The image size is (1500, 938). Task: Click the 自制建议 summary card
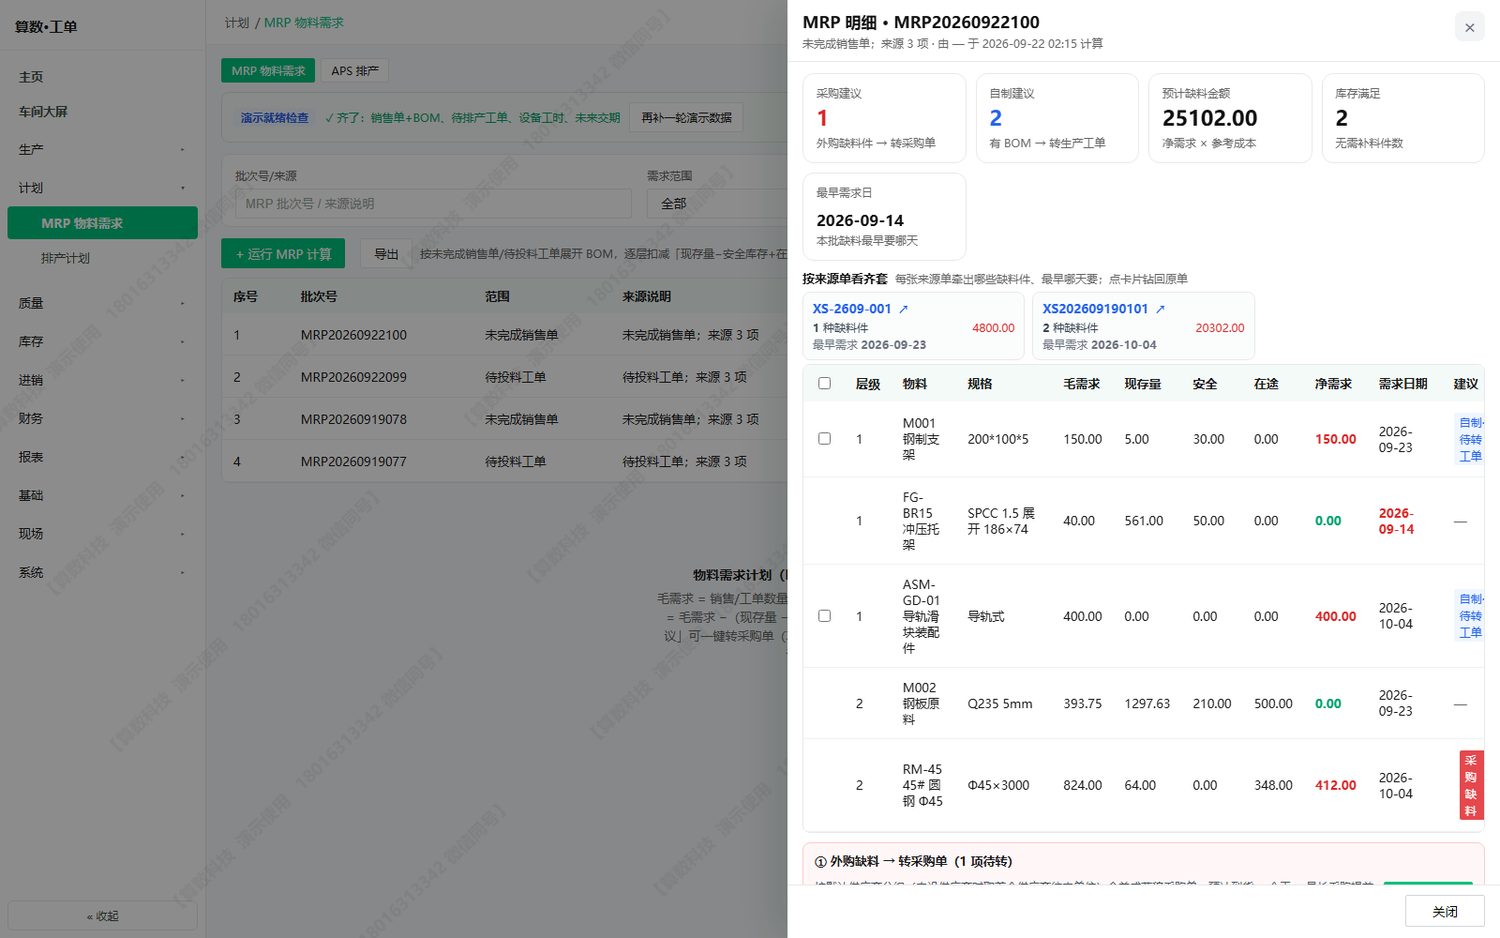1057,118
